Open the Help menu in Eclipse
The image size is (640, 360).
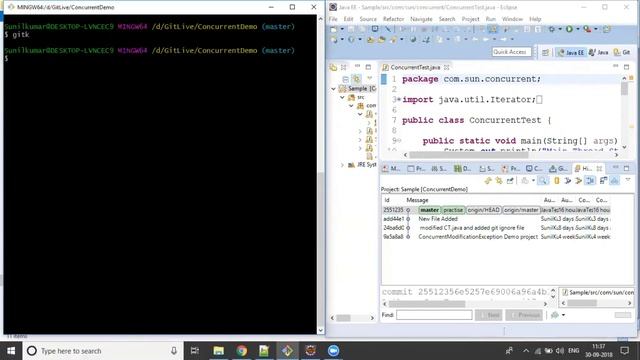coord(535,19)
